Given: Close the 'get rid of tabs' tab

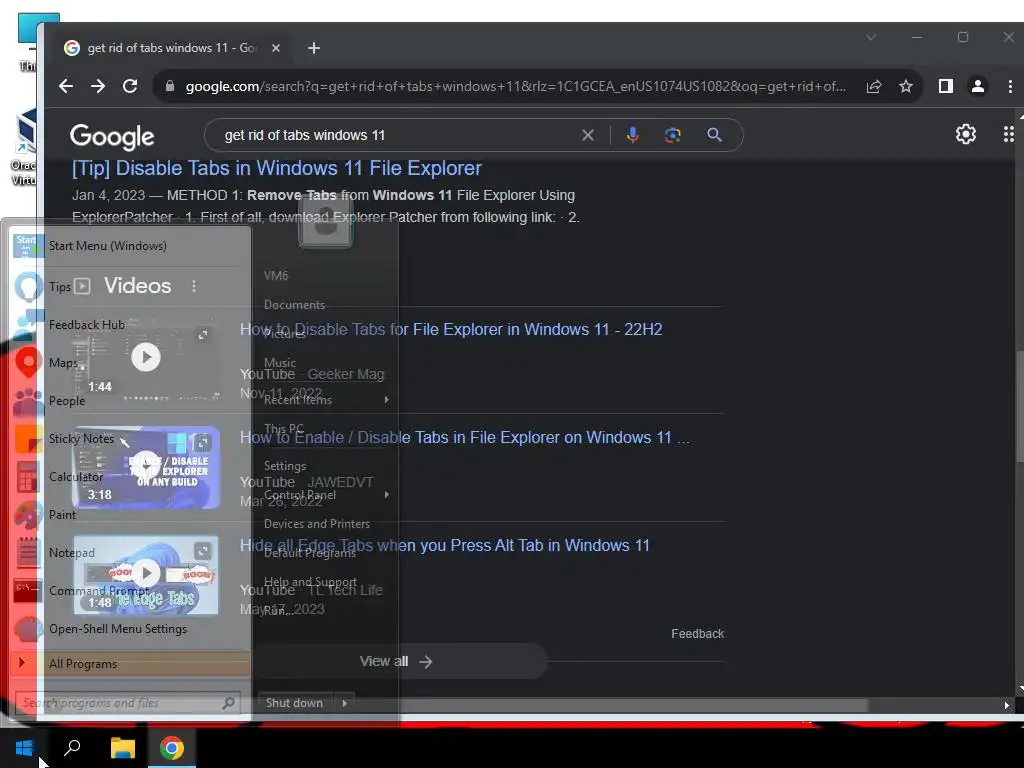Looking at the screenshot, I should [x=276, y=48].
